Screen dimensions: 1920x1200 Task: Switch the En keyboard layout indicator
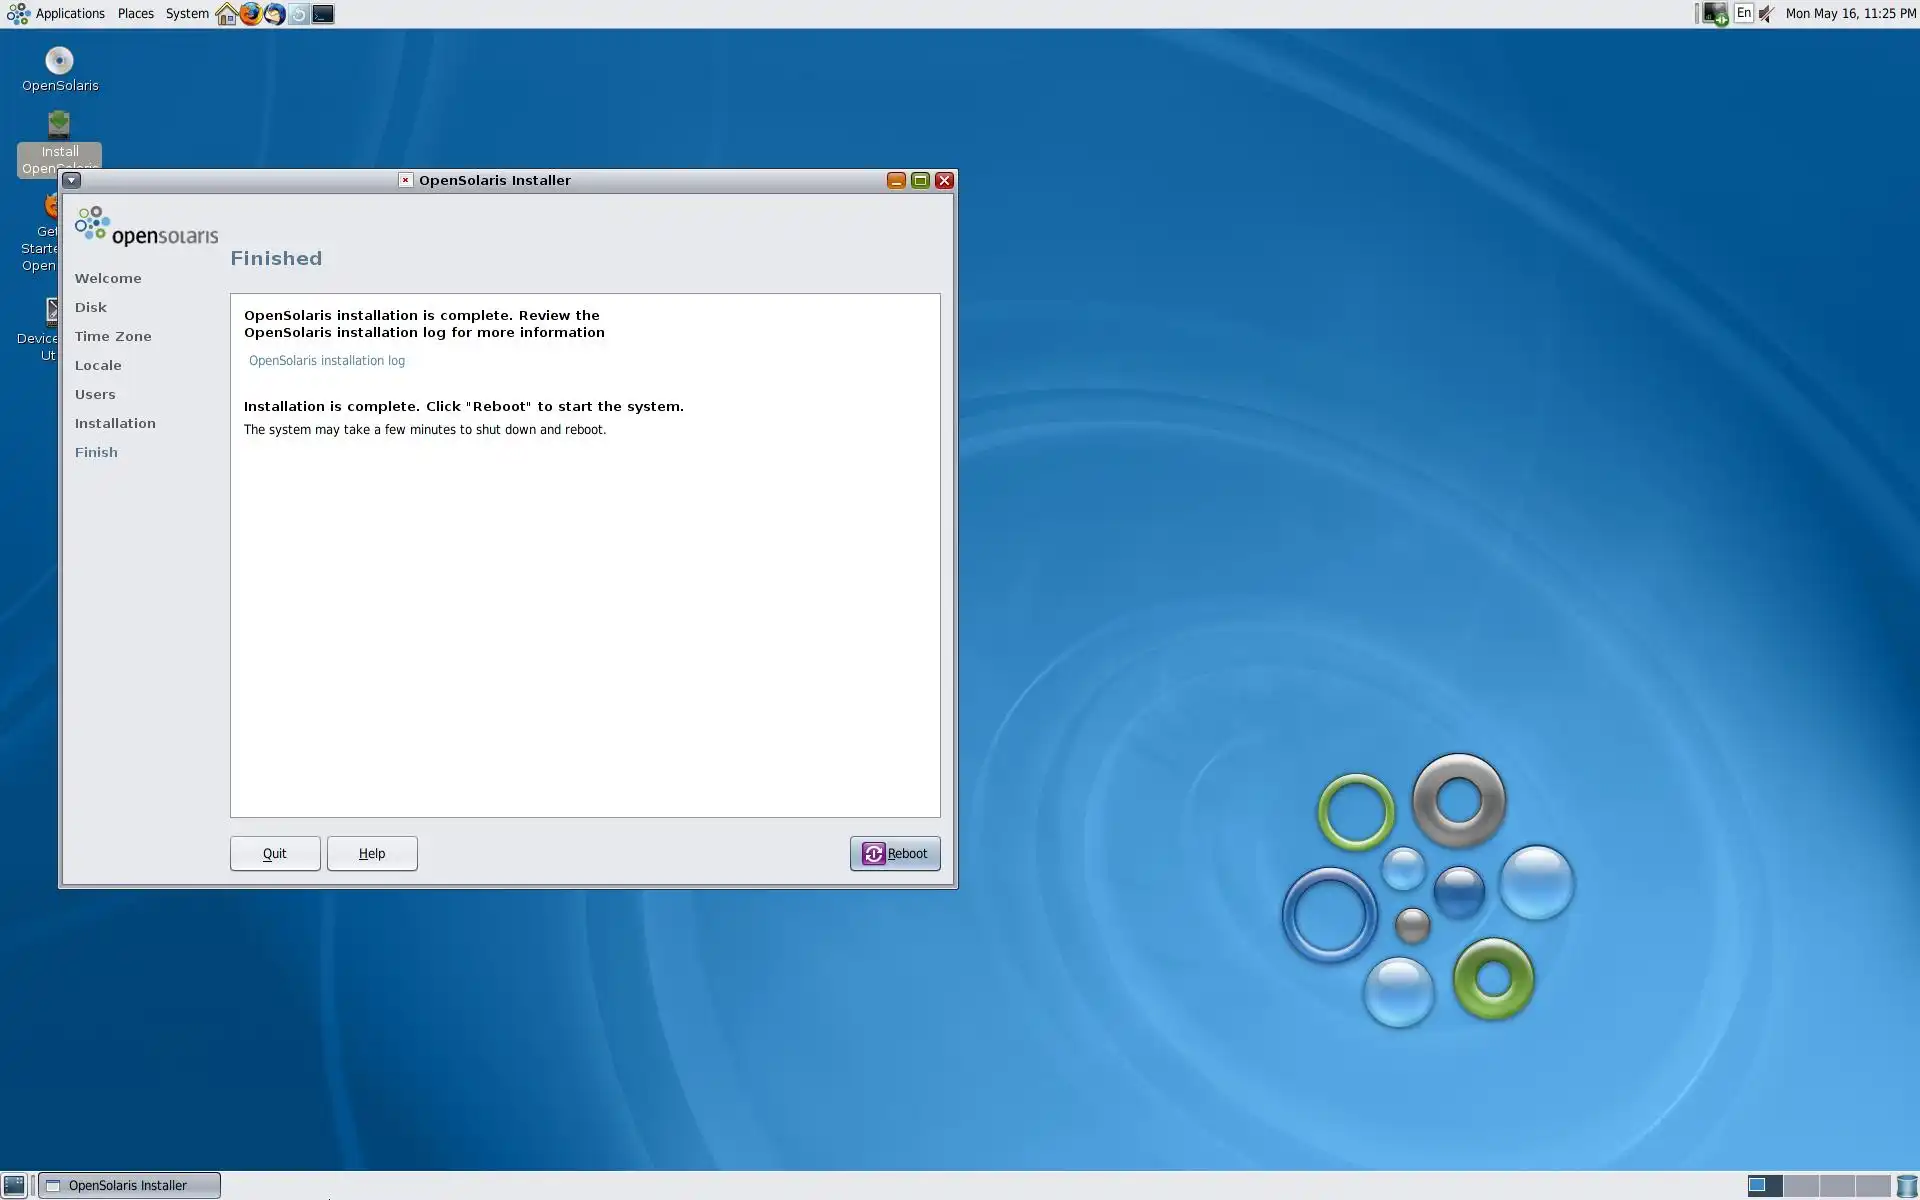tap(1743, 13)
